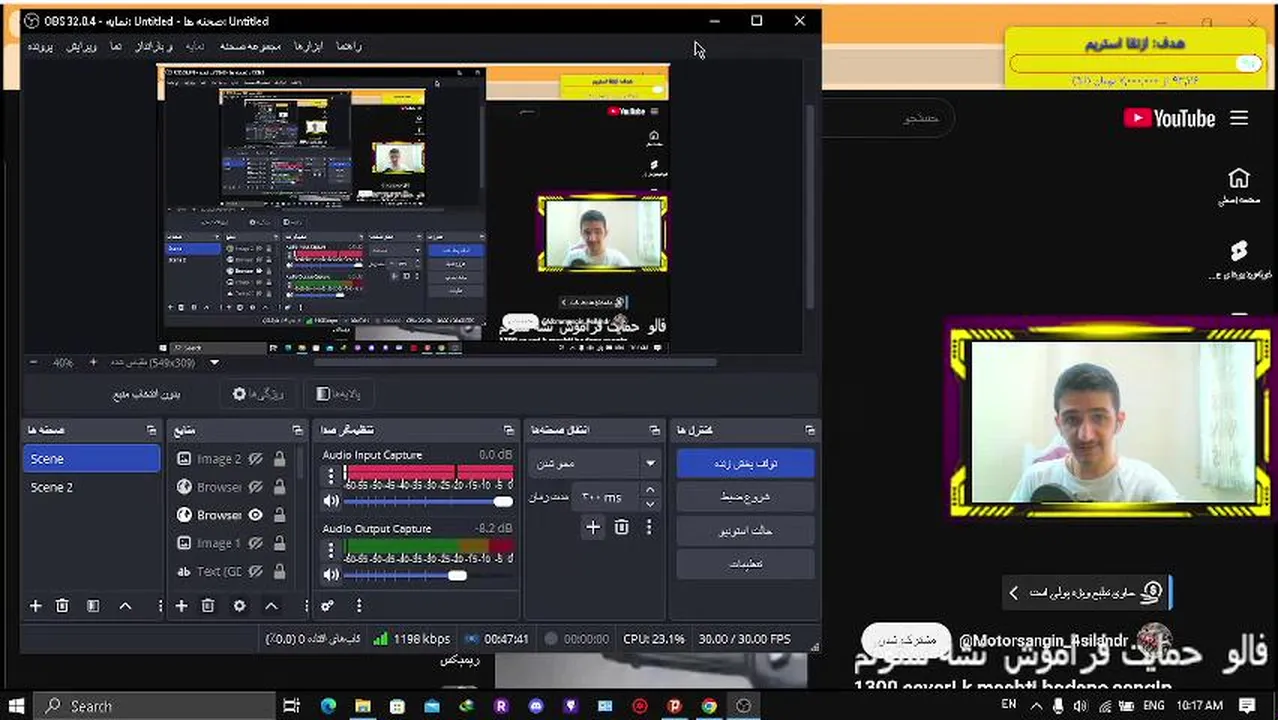Increase transition duration with up arrow
This screenshot has width=1278, height=720.
click(650, 490)
